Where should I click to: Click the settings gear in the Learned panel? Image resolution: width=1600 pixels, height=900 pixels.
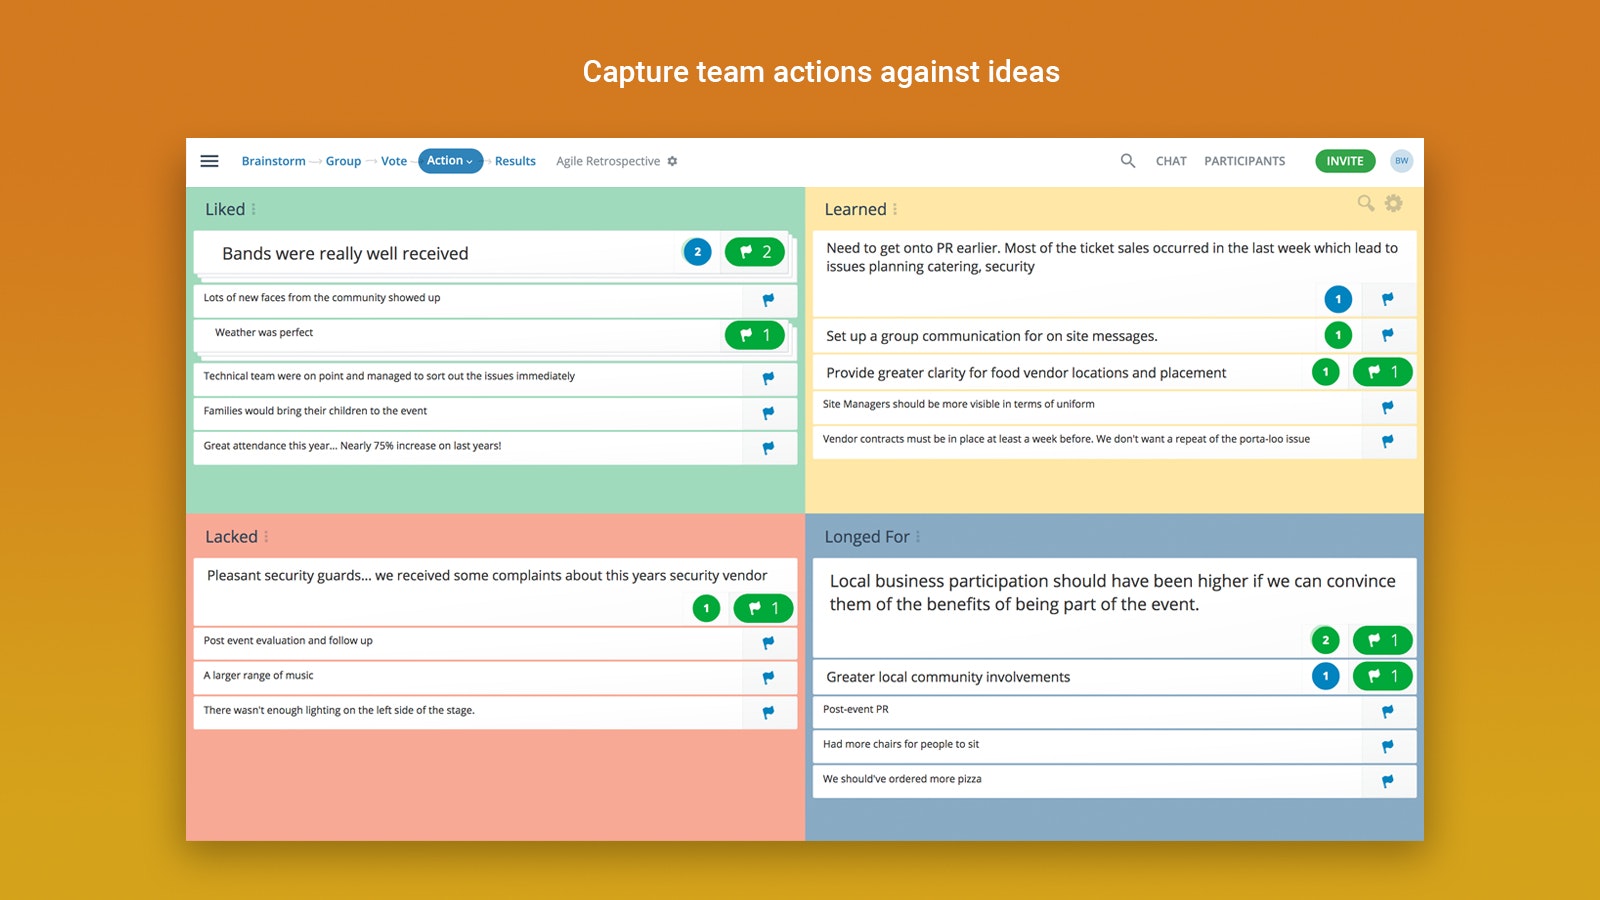(x=1394, y=203)
